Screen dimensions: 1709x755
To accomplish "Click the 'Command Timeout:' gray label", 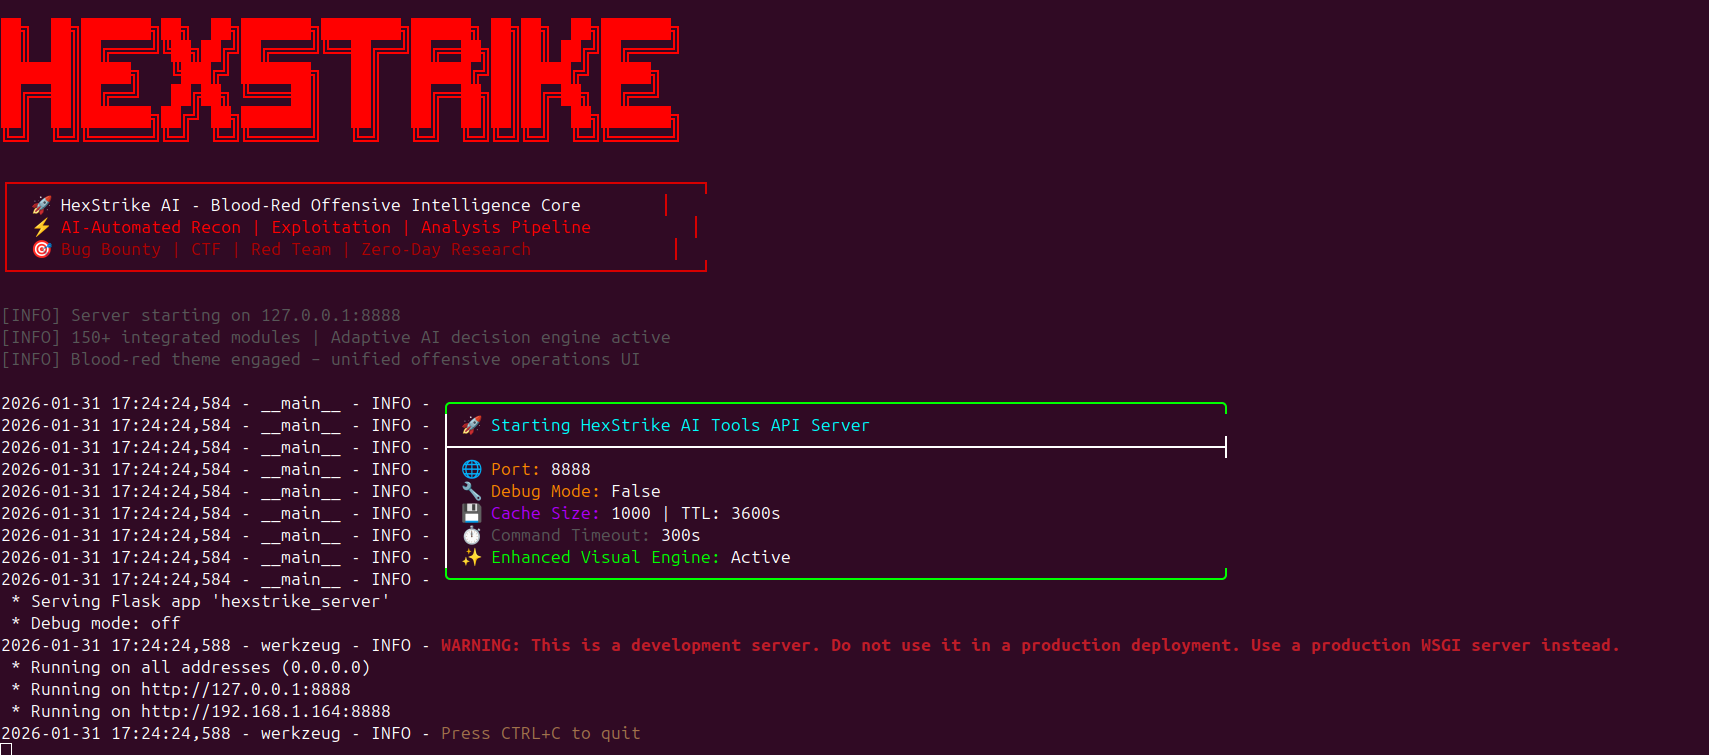I will click(x=571, y=535).
